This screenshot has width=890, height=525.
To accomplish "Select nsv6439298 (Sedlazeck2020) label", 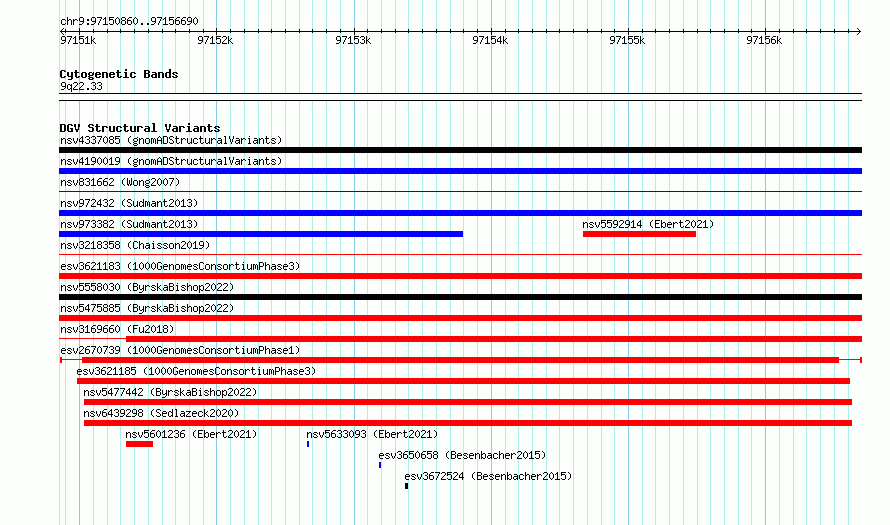I will click(161, 413).
